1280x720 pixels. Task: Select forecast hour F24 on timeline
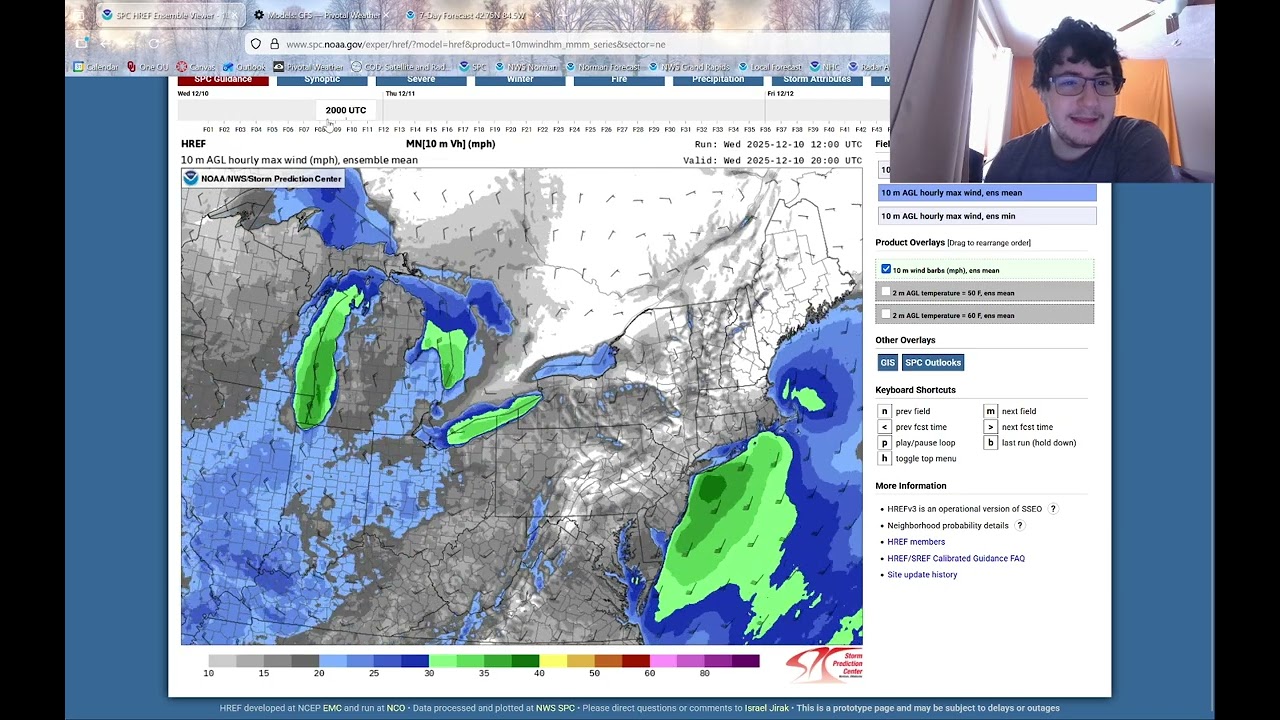pos(574,130)
